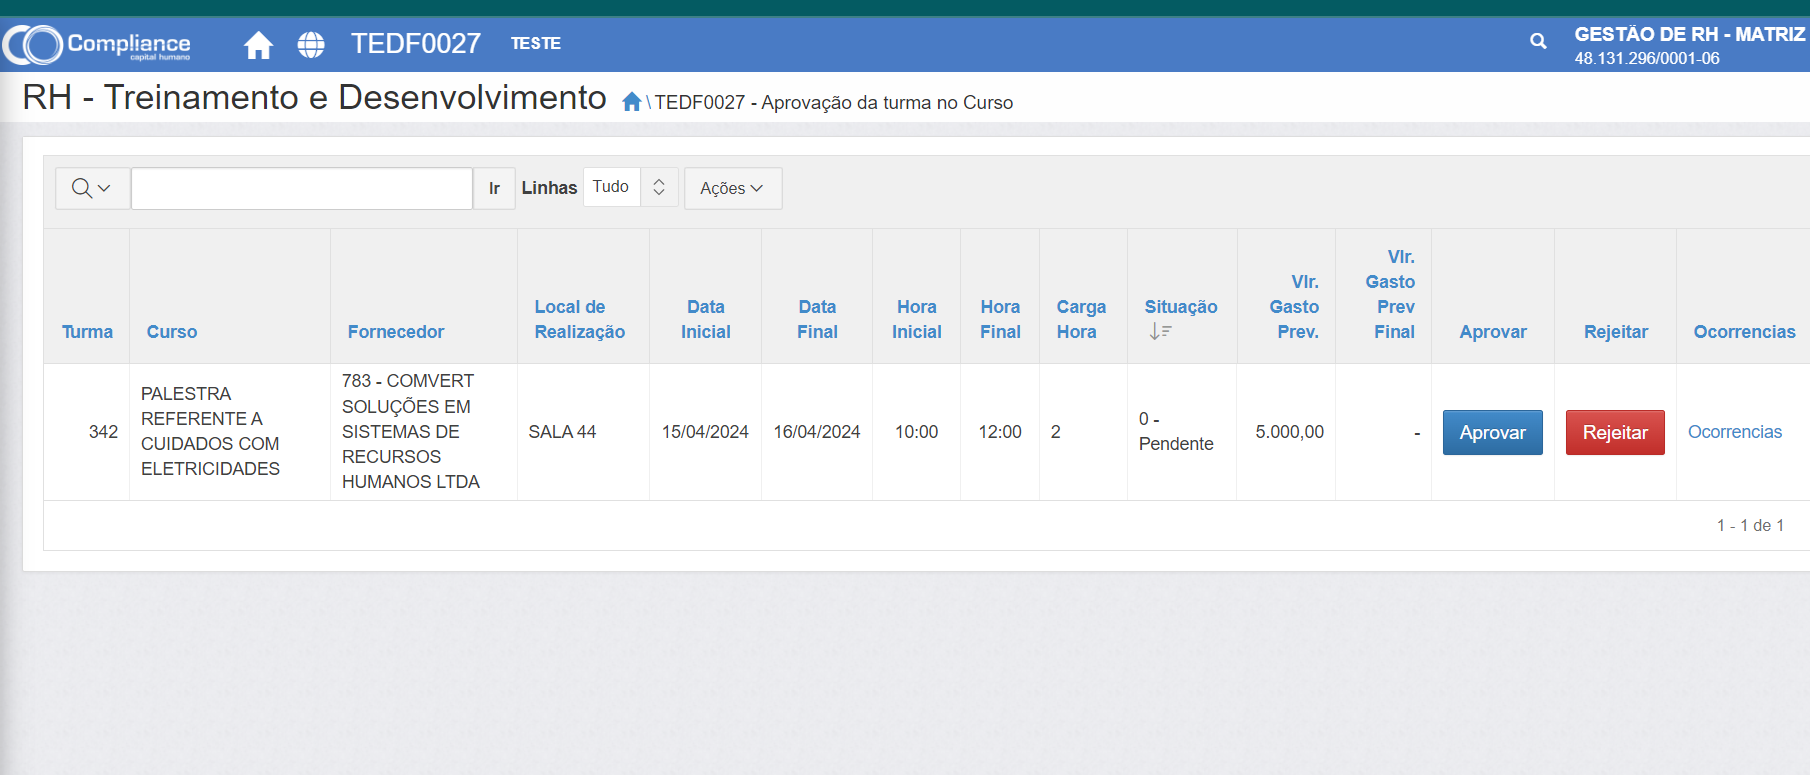Viewport: 1810px width, 775px height.
Task: Click the 1 - 1 de 1 pagination text
Action: (x=1750, y=525)
